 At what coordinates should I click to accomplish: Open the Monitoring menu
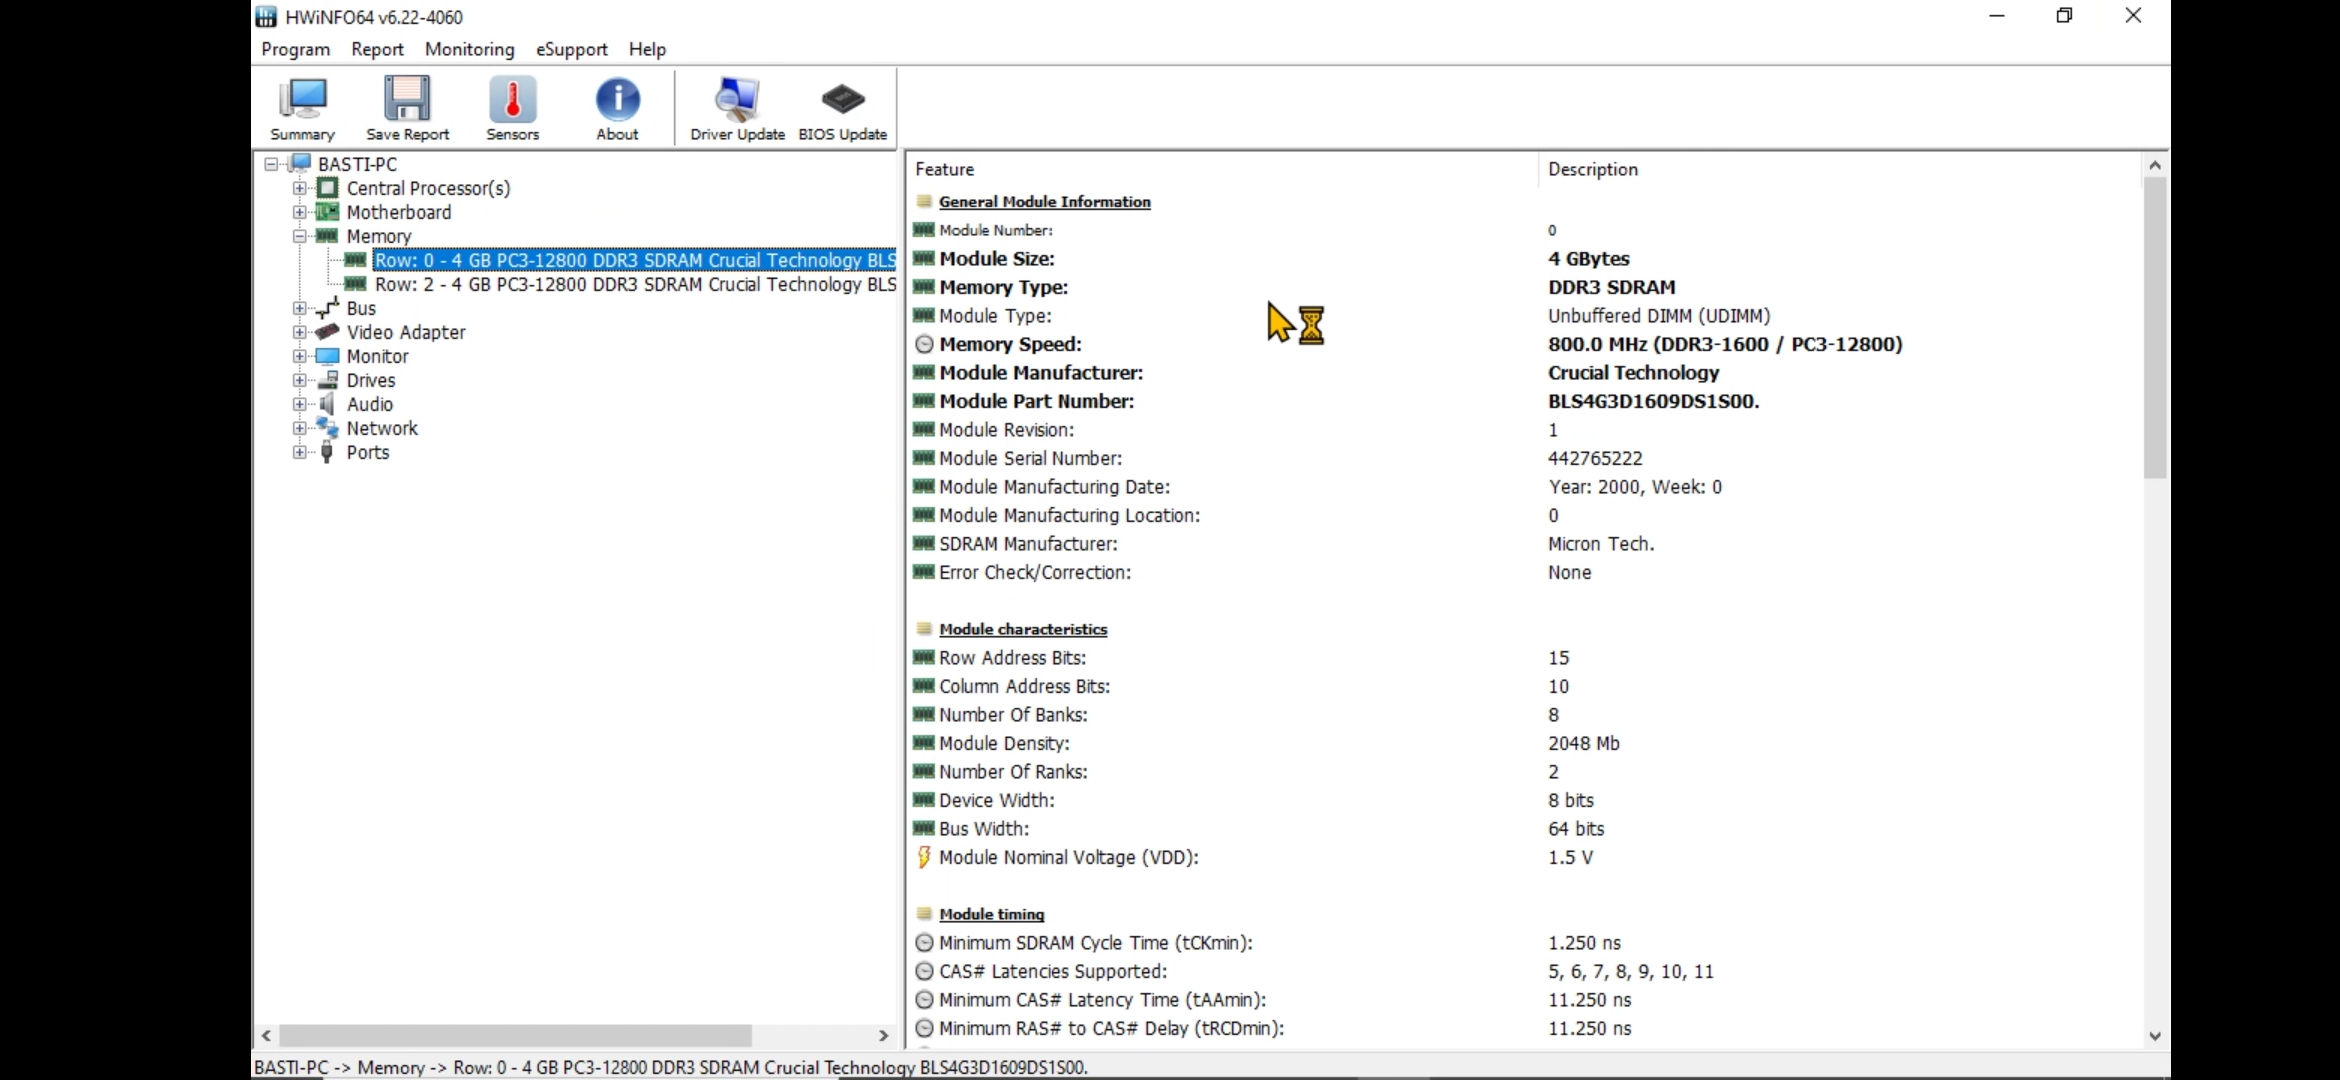coord(469,49)
